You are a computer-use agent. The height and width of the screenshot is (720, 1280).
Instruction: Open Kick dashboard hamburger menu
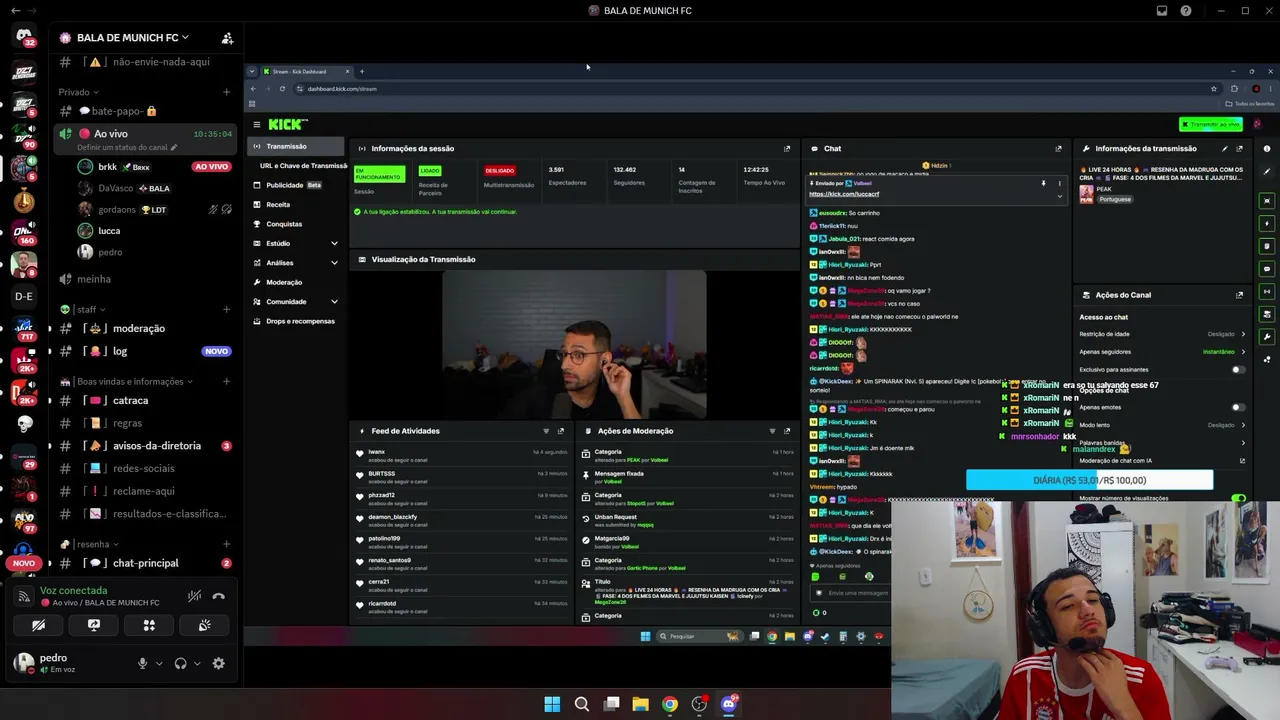(257, 125)
